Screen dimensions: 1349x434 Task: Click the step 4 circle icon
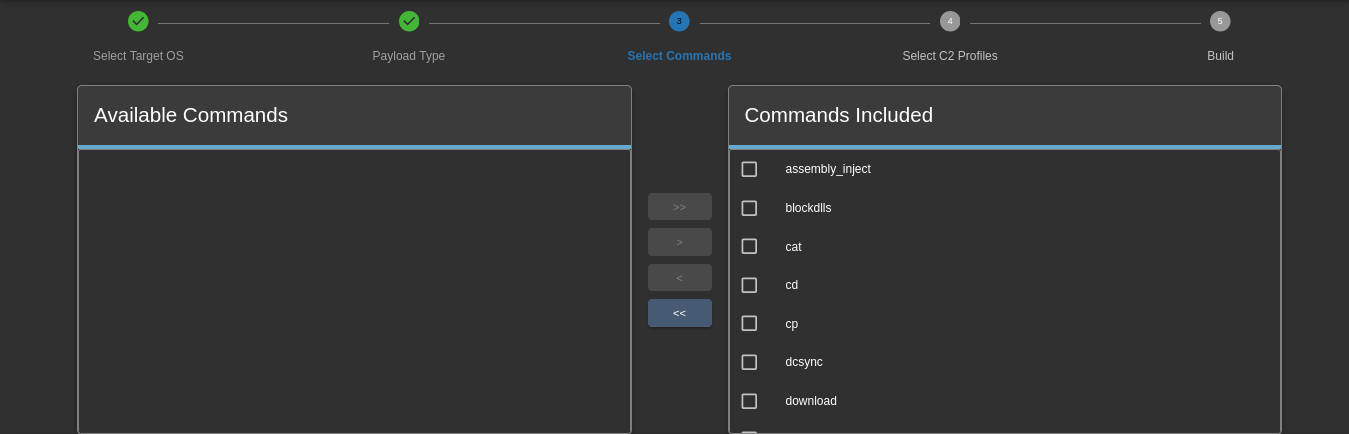pyautogui.click(x=950, y=21)
